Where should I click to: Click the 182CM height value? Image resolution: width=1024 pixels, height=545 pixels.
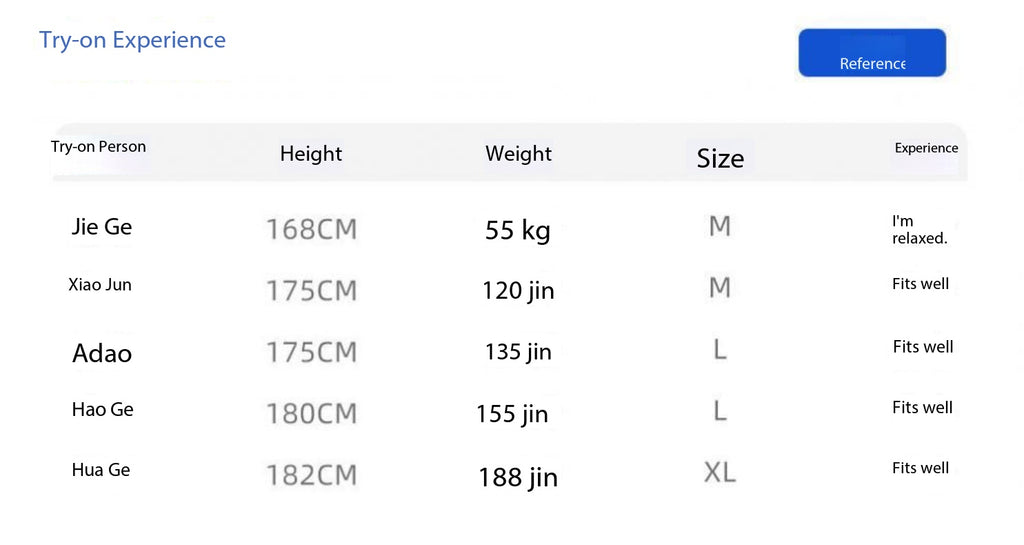(311, 475)
